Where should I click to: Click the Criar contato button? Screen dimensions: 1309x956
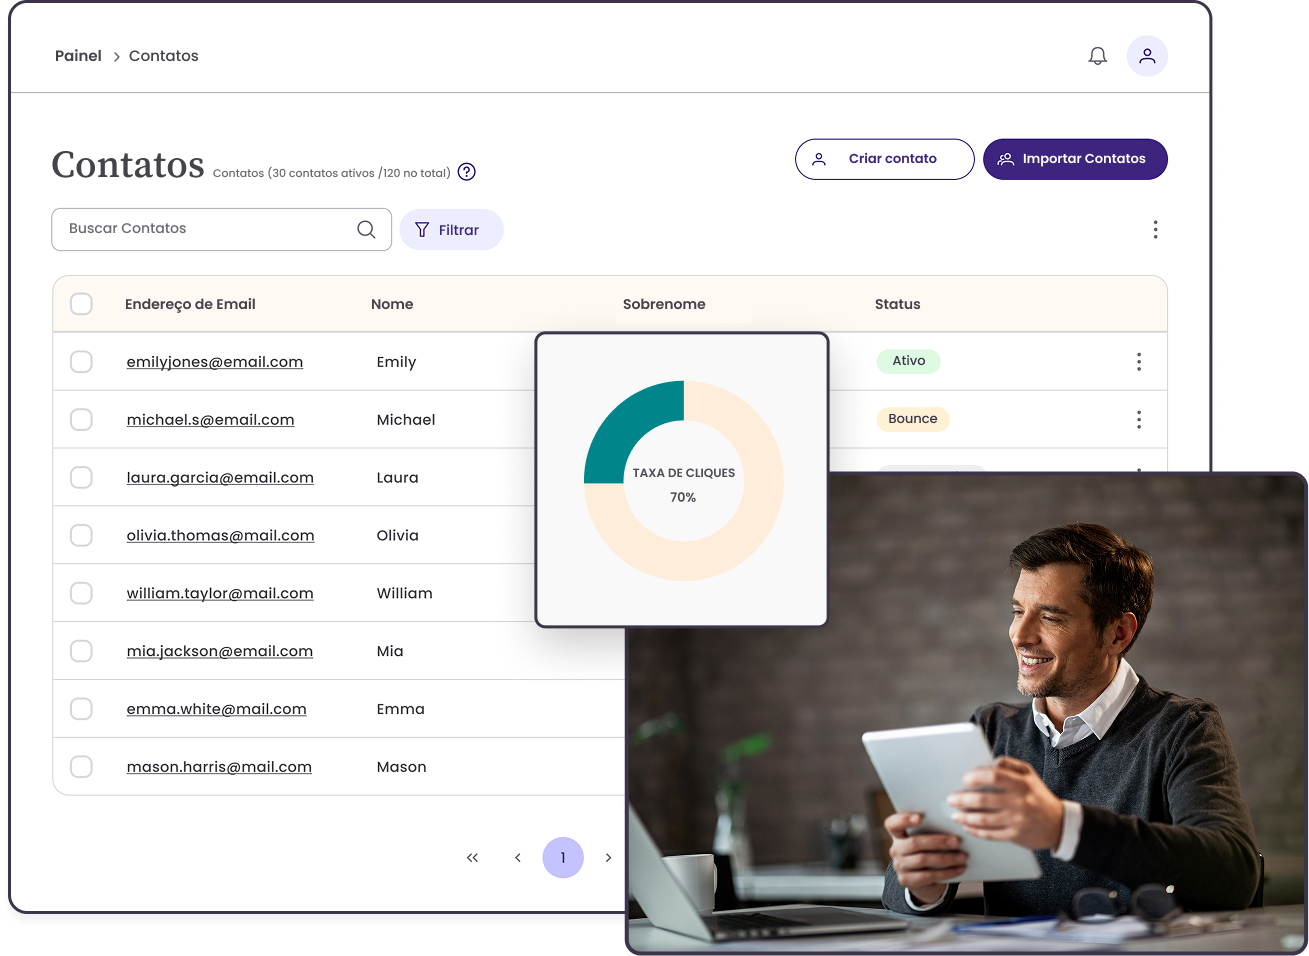tap(884, 158)
